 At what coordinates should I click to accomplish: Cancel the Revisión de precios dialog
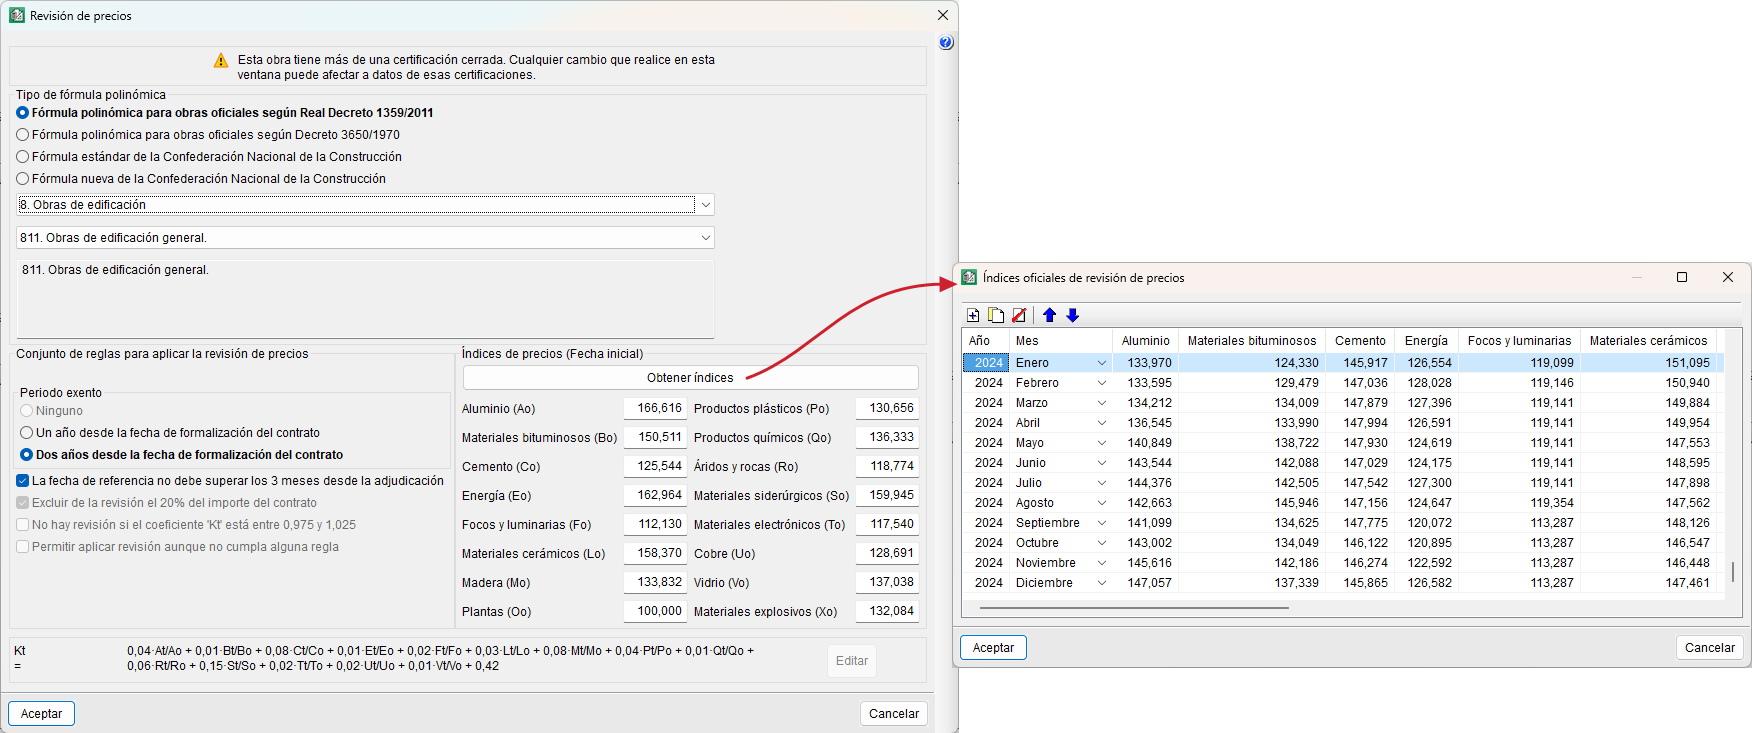tap(894, 714)
